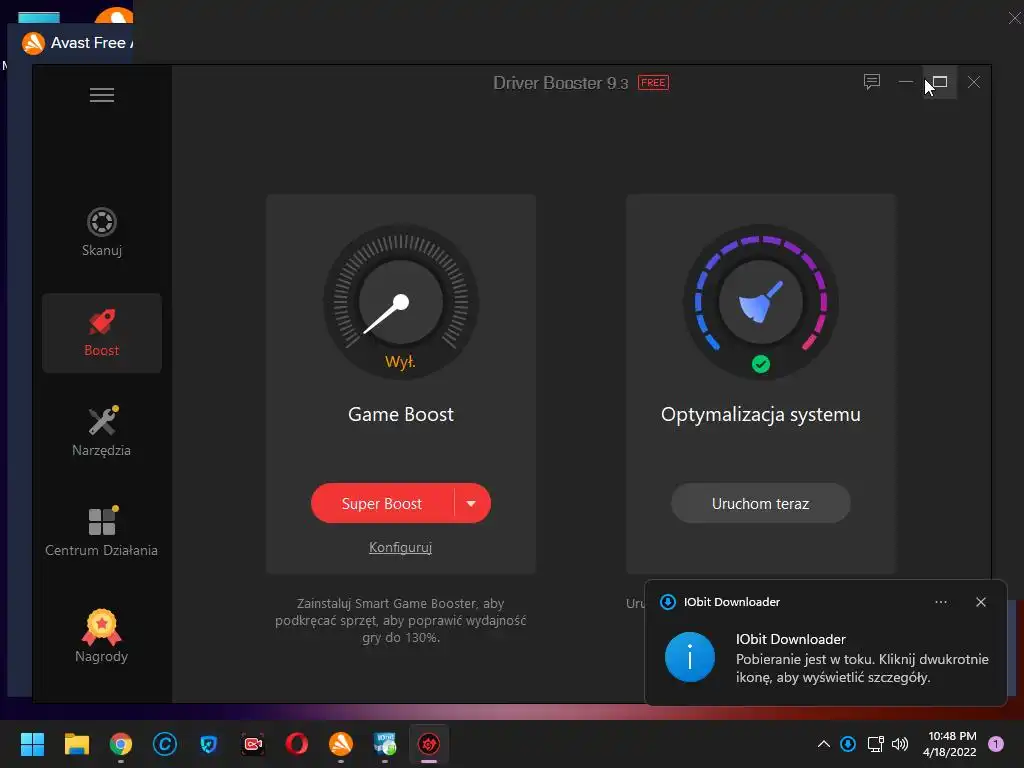1024x768 pixels.
Task: Expand the Super Boost dropdown arrow
Action: pyautogui.click(x=472, y=504)
